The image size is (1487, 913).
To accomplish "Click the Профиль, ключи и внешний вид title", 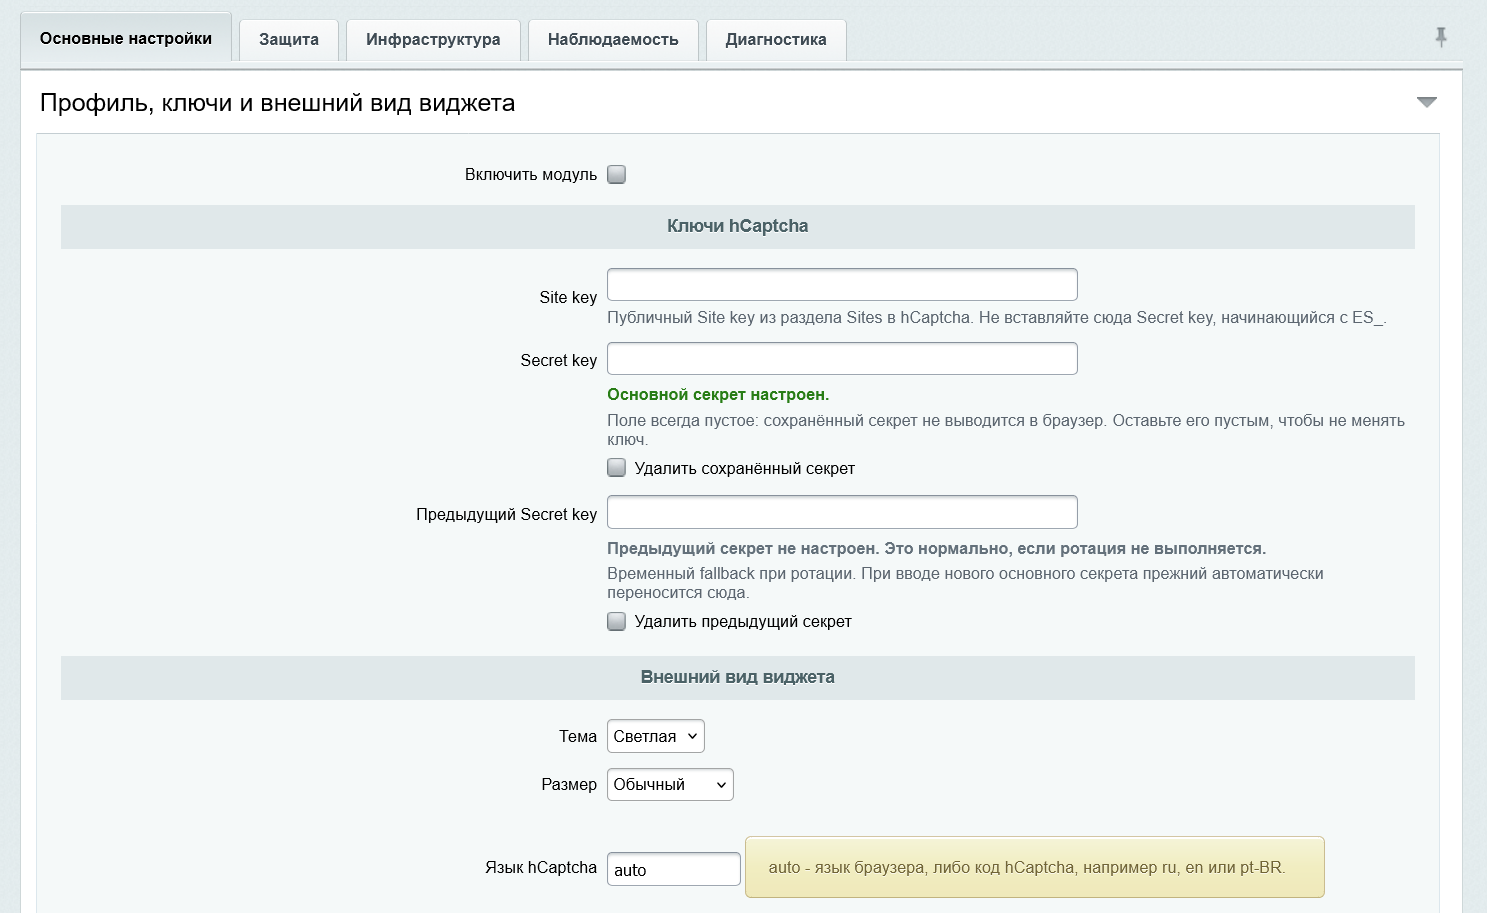I will (x=277, y=103).
